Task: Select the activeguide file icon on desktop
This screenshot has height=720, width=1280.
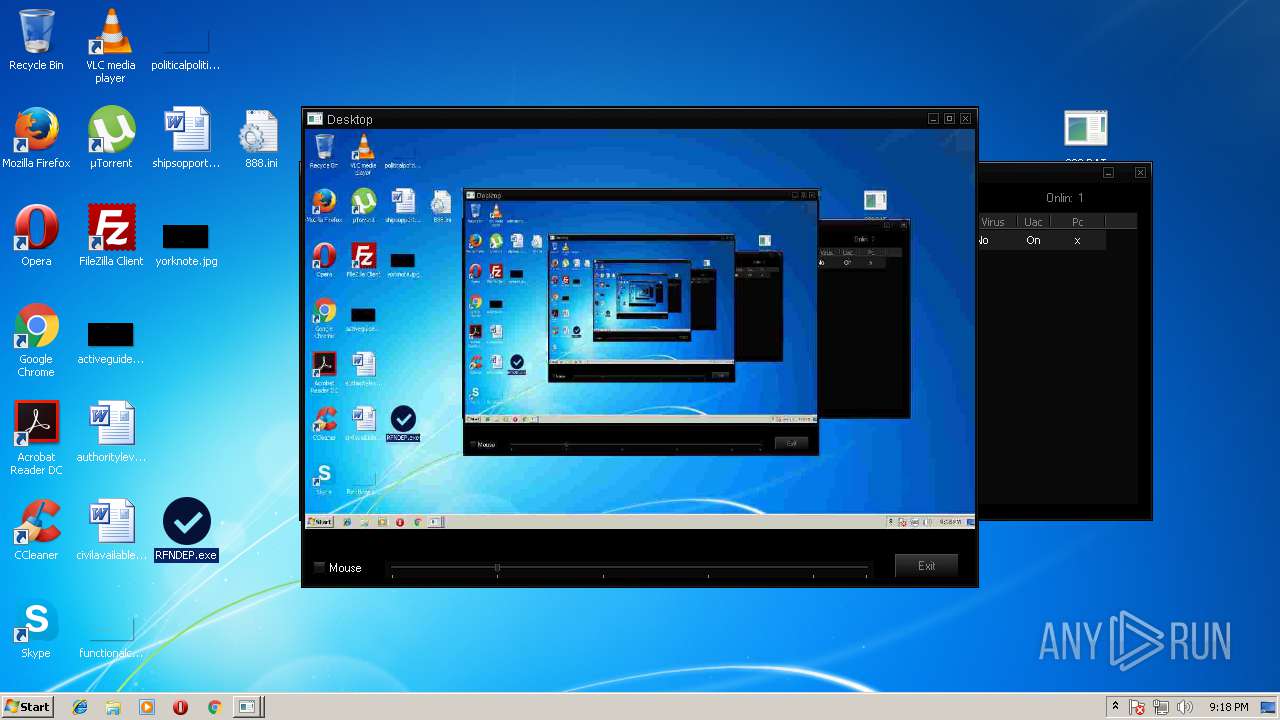Action: point(110,341)
